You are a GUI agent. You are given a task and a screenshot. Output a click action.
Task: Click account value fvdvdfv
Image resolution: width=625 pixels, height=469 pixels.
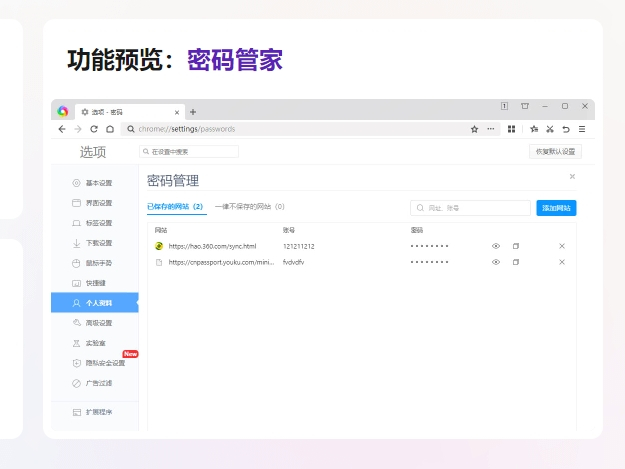(x=293, y=262)
